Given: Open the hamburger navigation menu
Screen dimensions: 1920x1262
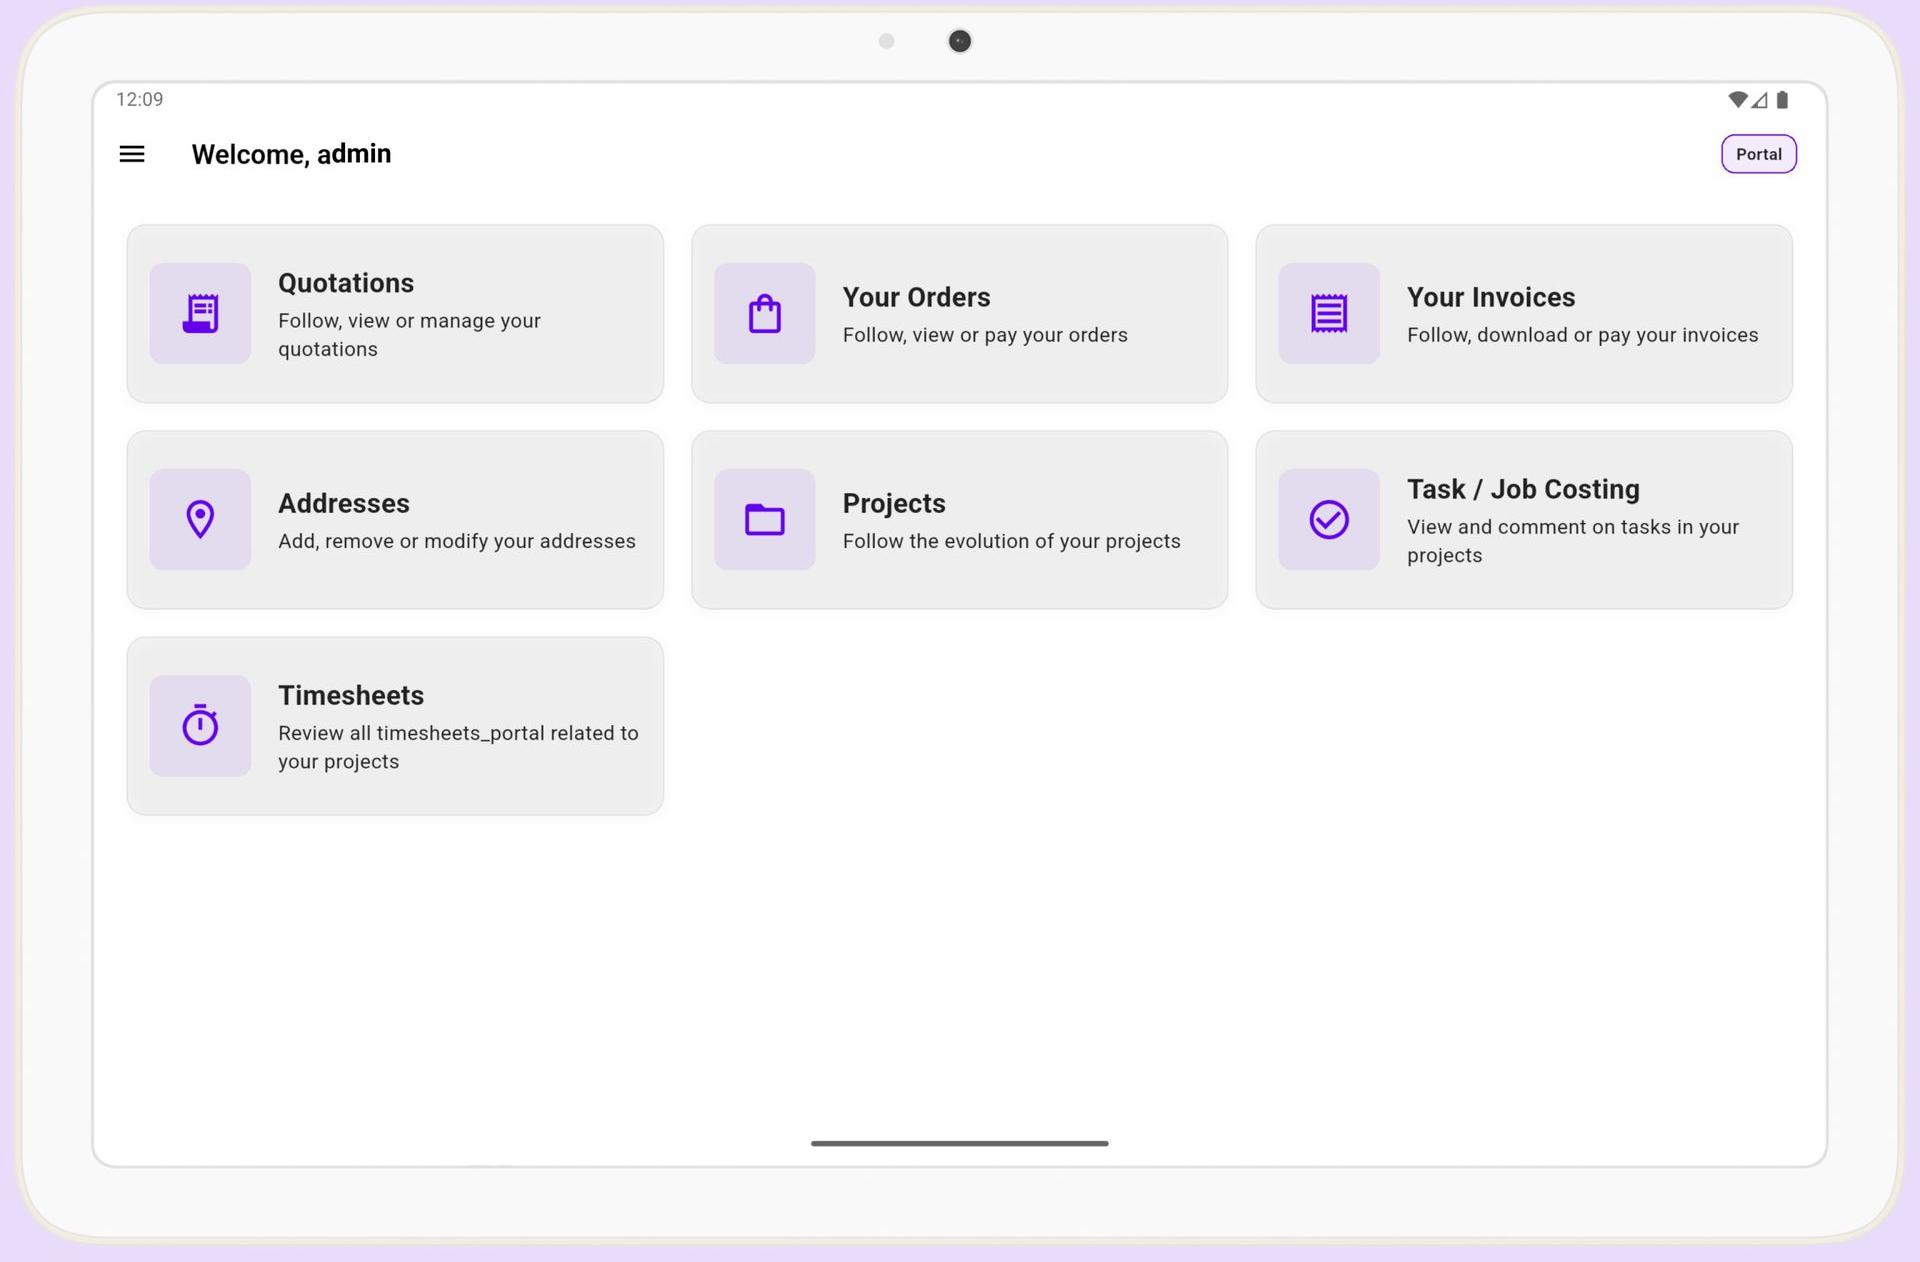Looking at the screenshot, I should coord(132,154).
